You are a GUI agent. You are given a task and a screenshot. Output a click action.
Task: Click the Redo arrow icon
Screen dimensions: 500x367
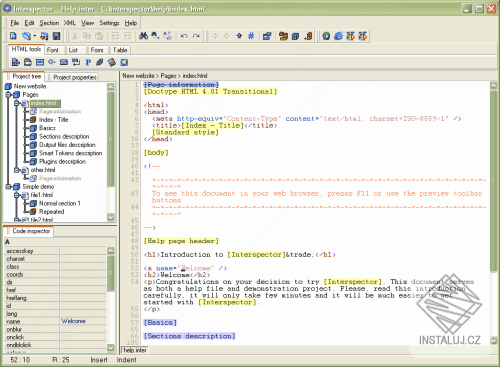196,36
